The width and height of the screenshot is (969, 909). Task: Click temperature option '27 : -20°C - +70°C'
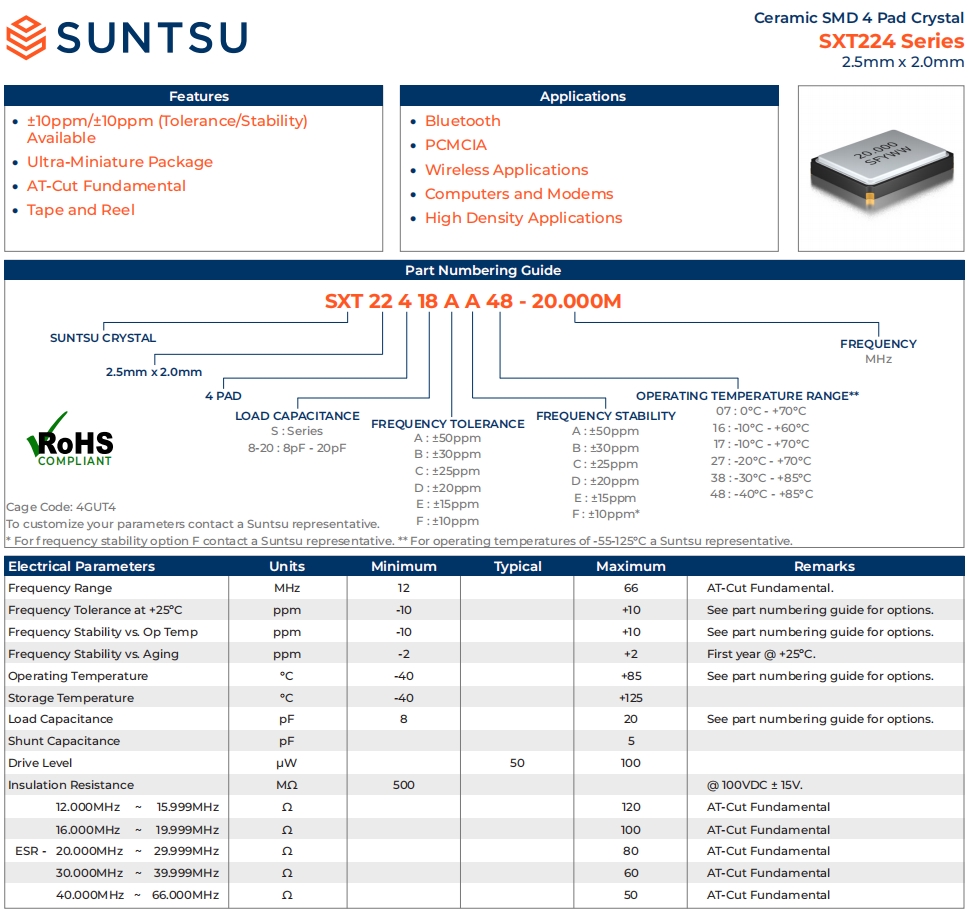(761, 461)
